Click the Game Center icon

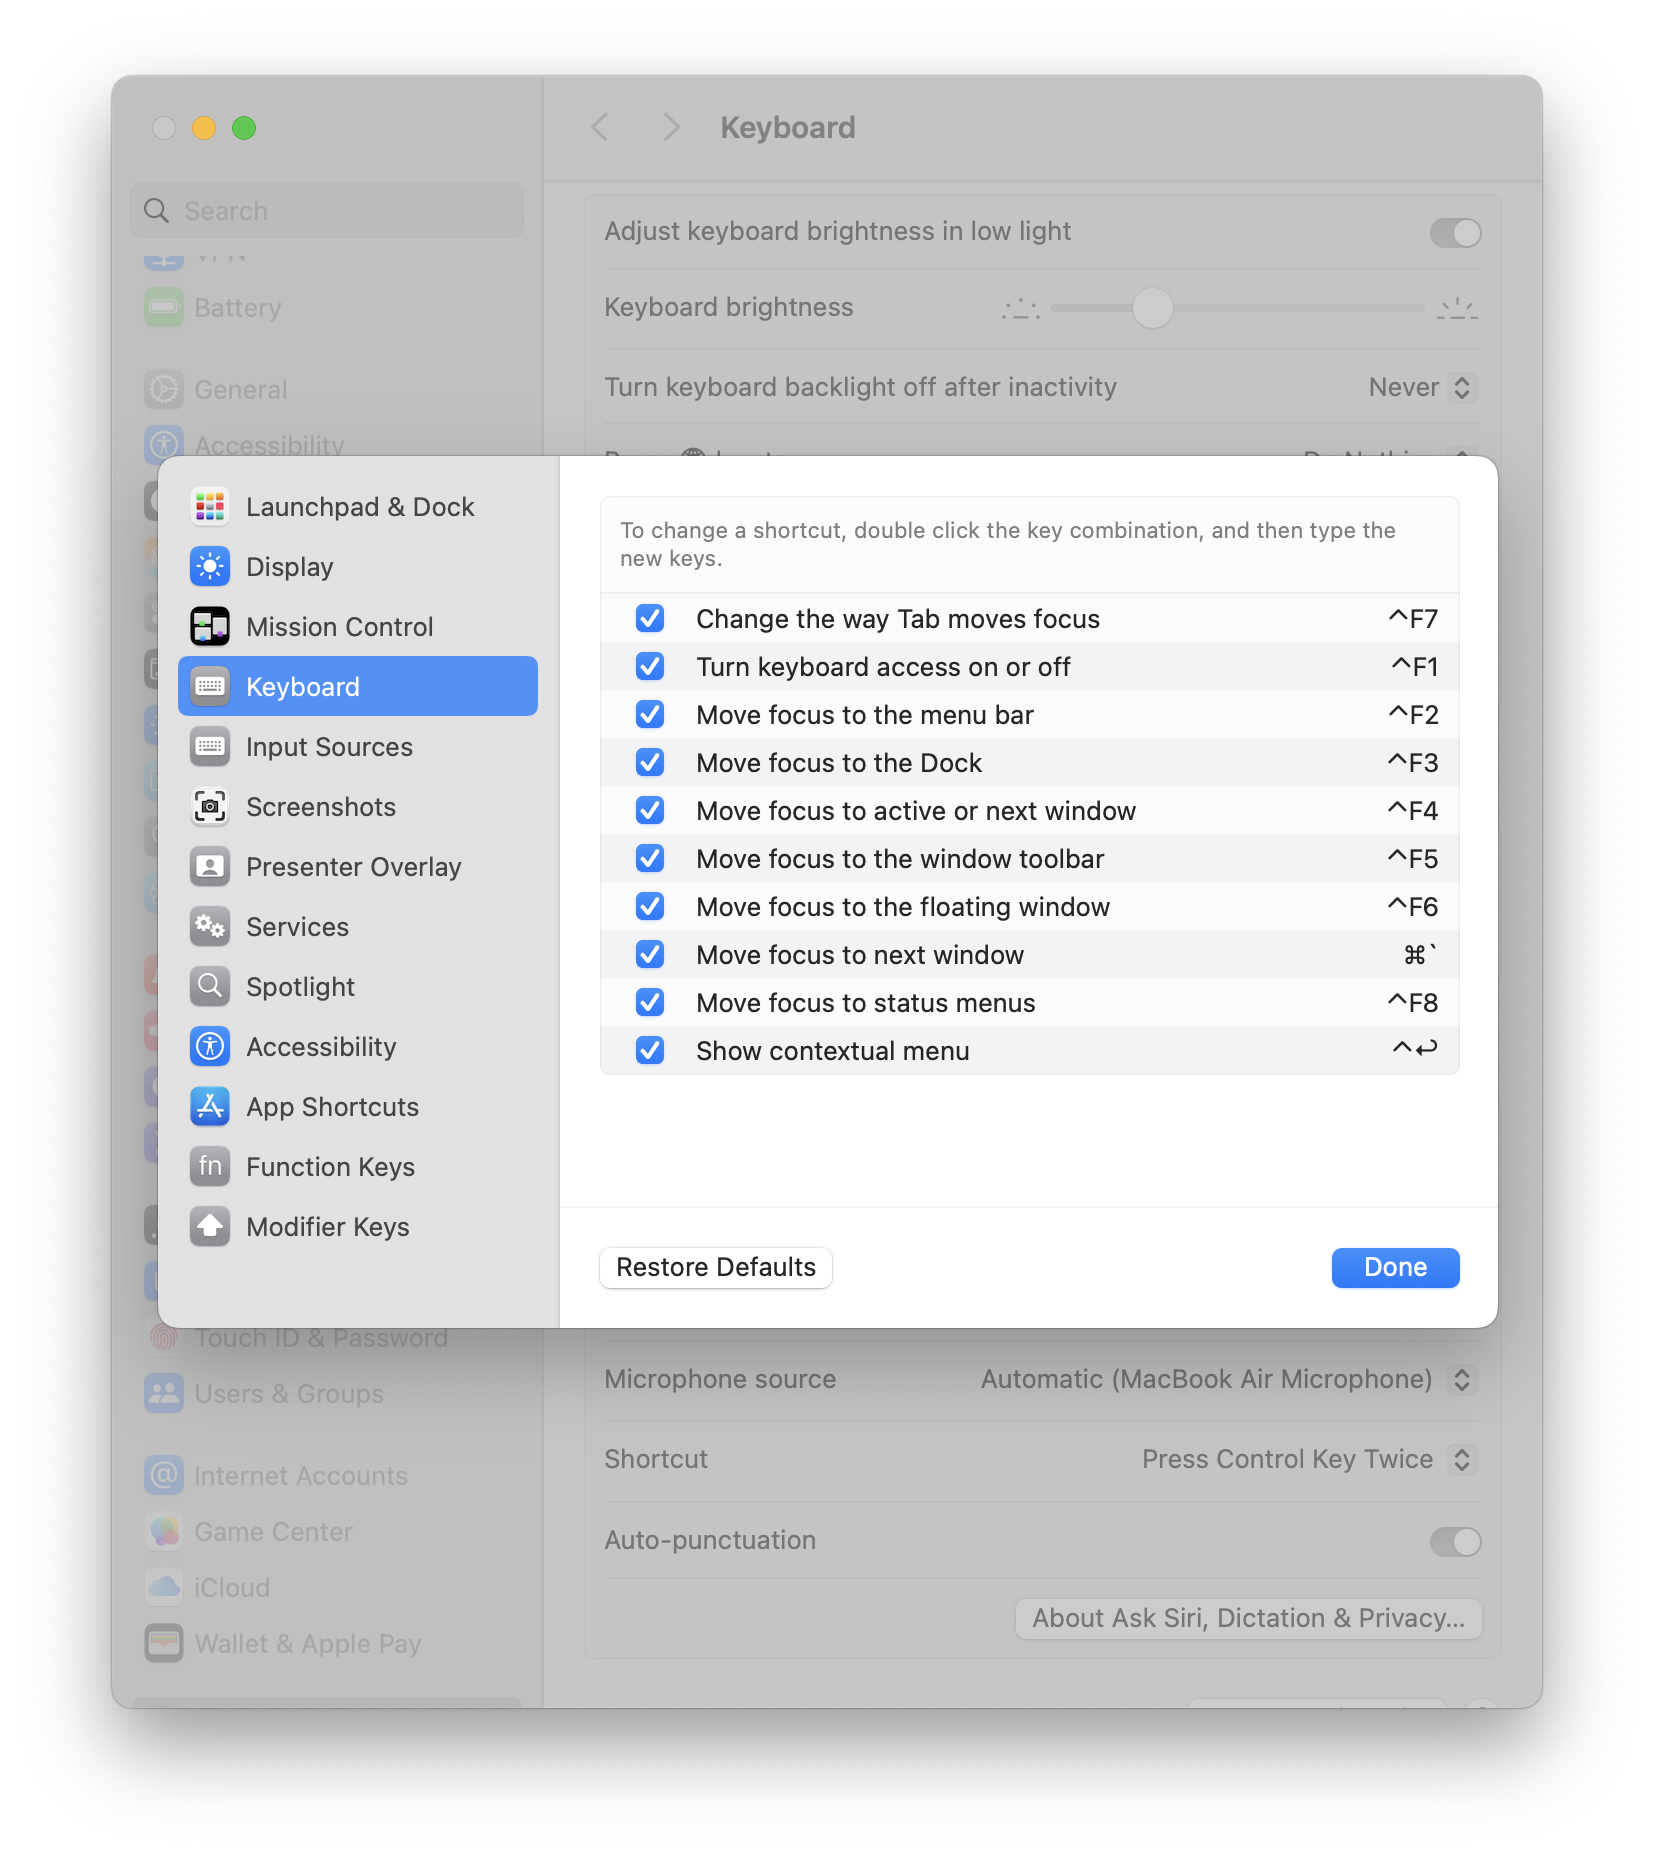[164, 1532]
